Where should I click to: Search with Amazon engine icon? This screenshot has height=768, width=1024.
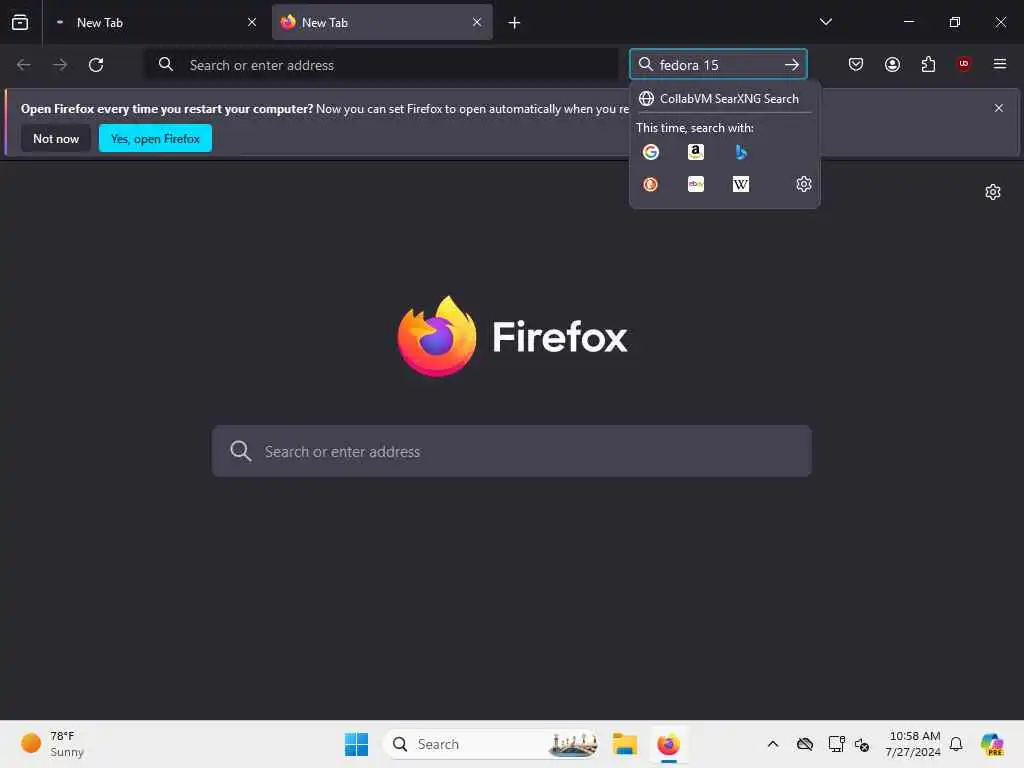696,152
